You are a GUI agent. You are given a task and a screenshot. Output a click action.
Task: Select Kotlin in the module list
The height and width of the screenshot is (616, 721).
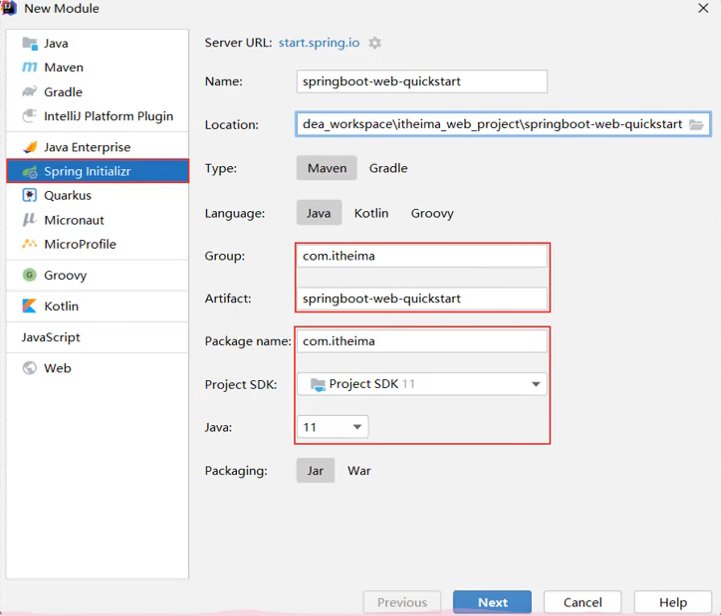pos(97,306)
